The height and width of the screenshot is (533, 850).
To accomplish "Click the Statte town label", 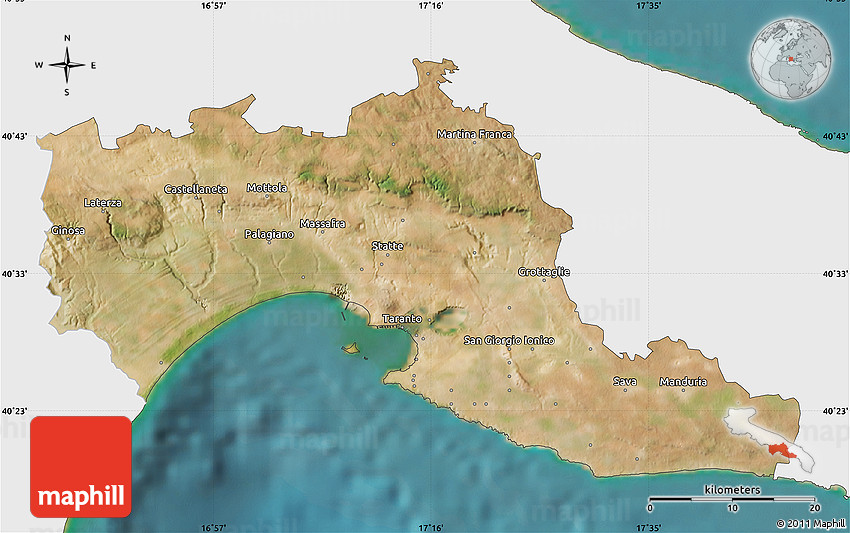I will pos(387,246).
